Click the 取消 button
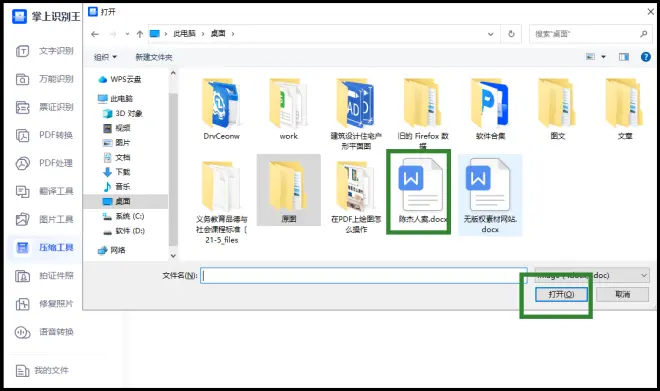This screenshot has width=660, height=391. (x=623, y=294)
